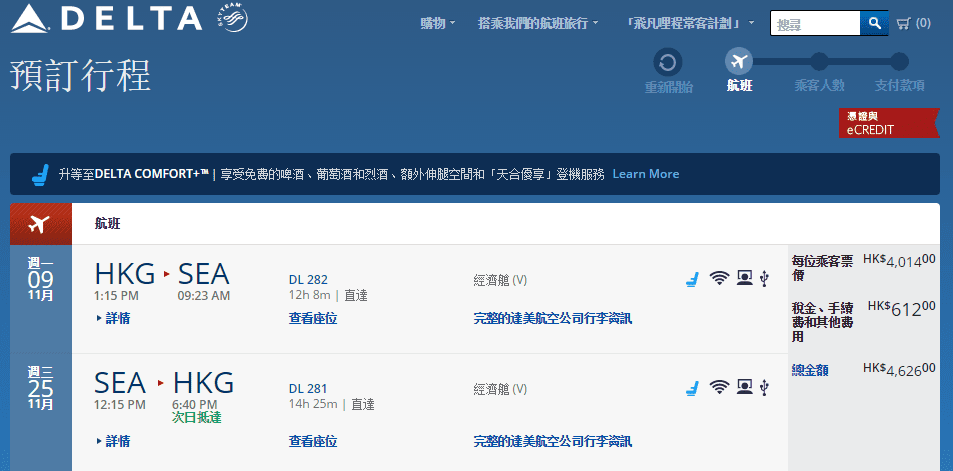Image resolution: width=953 pixels, height=471 pixels.
Task: Click the seat icon for DL 281
Action: (692, 388)
